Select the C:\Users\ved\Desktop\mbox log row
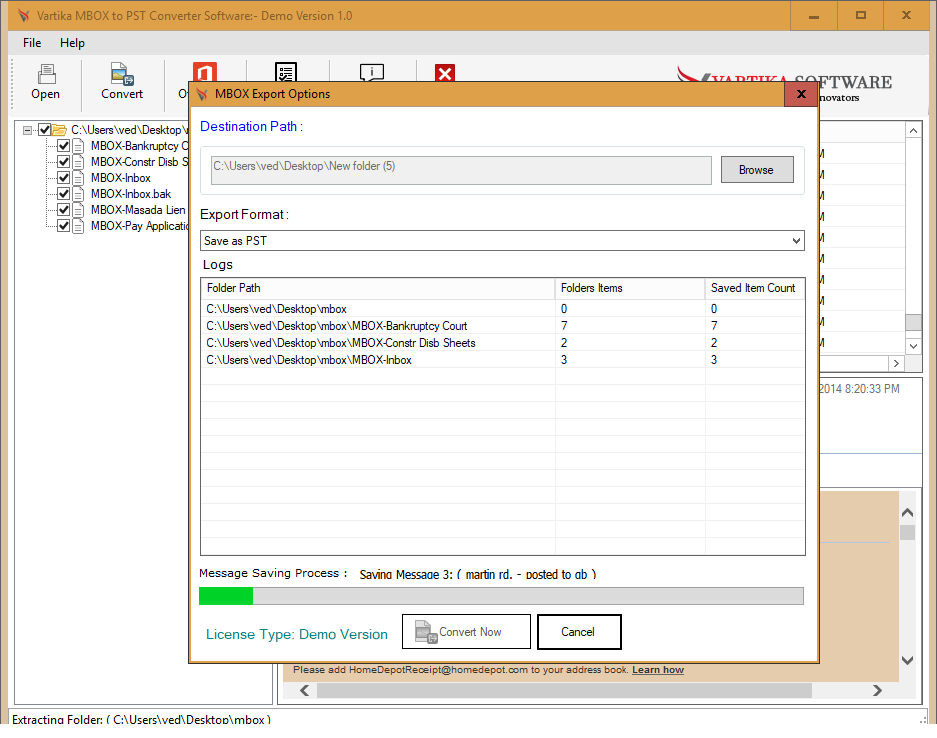The width and height of the screenshot is (937, 738). click(x=503, y=309)
